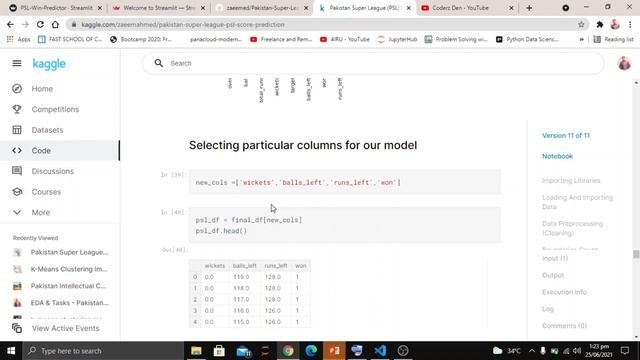
Task: Jump to Input (1) section
Action: [555, 258]
